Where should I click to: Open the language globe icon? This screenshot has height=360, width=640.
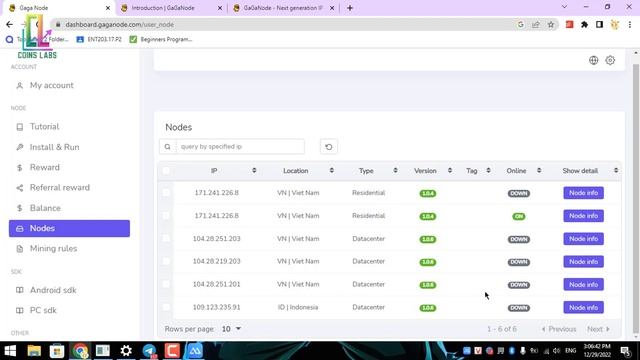tap(593, 60)
